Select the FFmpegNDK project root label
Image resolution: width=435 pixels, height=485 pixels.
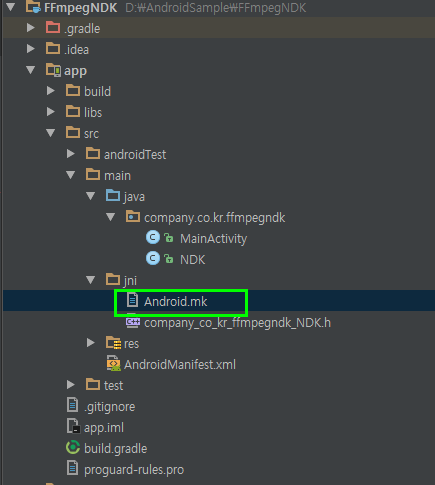[x=81, y=8]
